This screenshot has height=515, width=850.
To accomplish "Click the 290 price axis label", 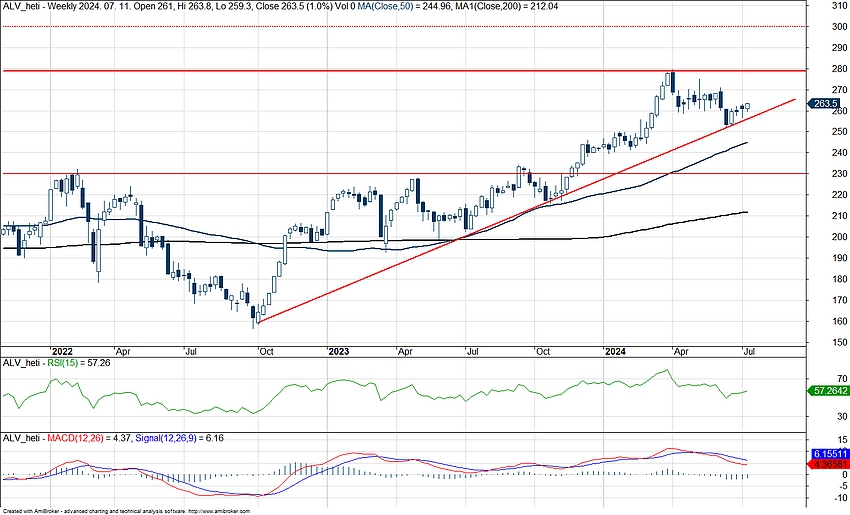I will pos(839,48).
